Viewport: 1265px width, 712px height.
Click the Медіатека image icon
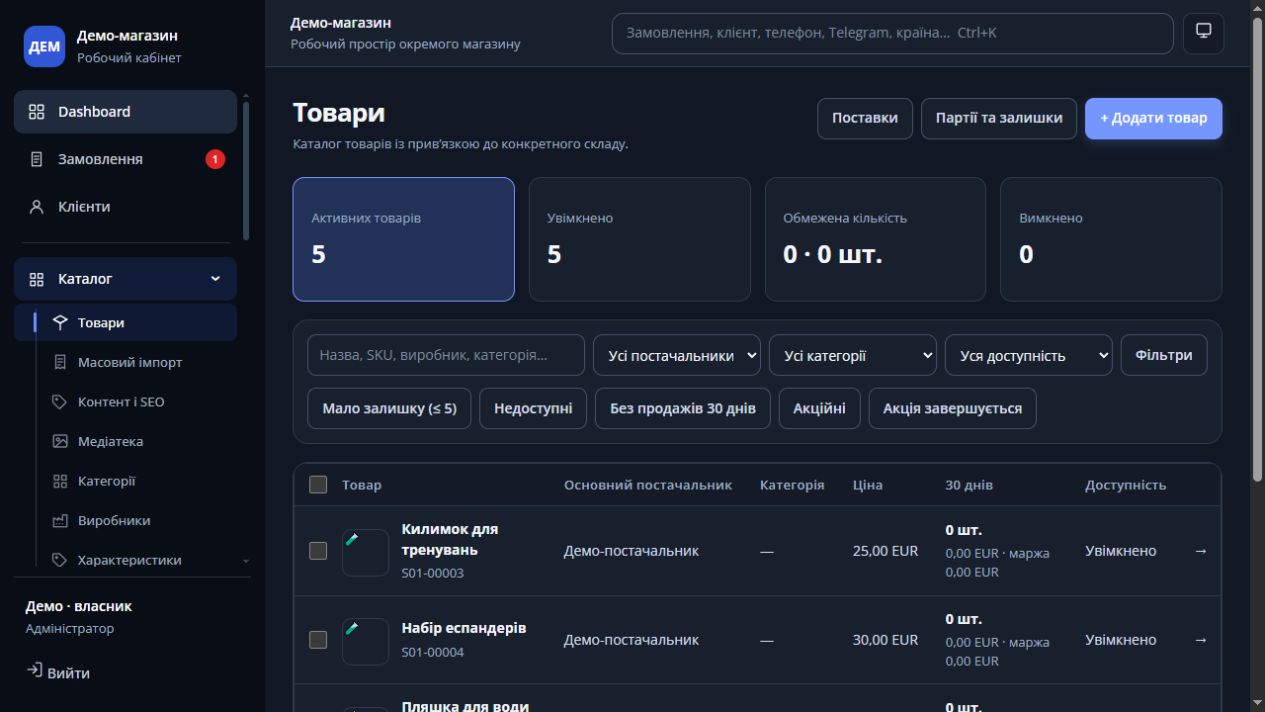pyautogui.click(x=60, y=441)
